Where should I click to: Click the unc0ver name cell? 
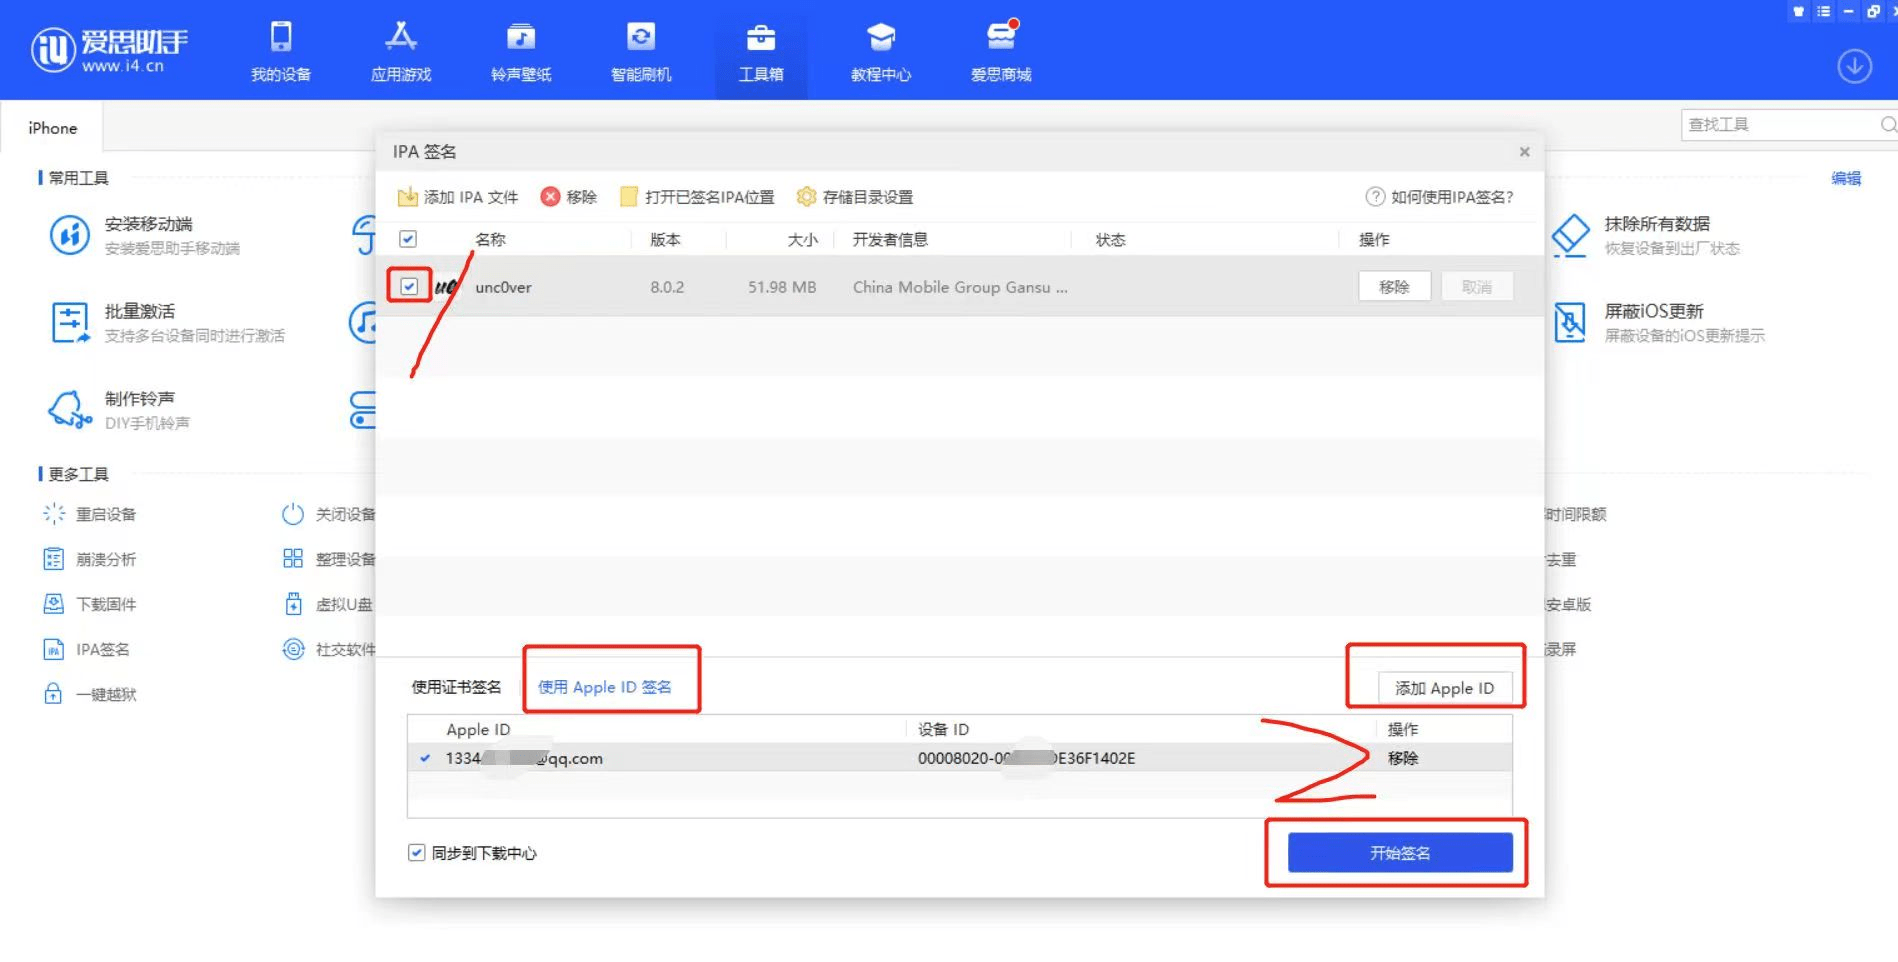[503, 287]
